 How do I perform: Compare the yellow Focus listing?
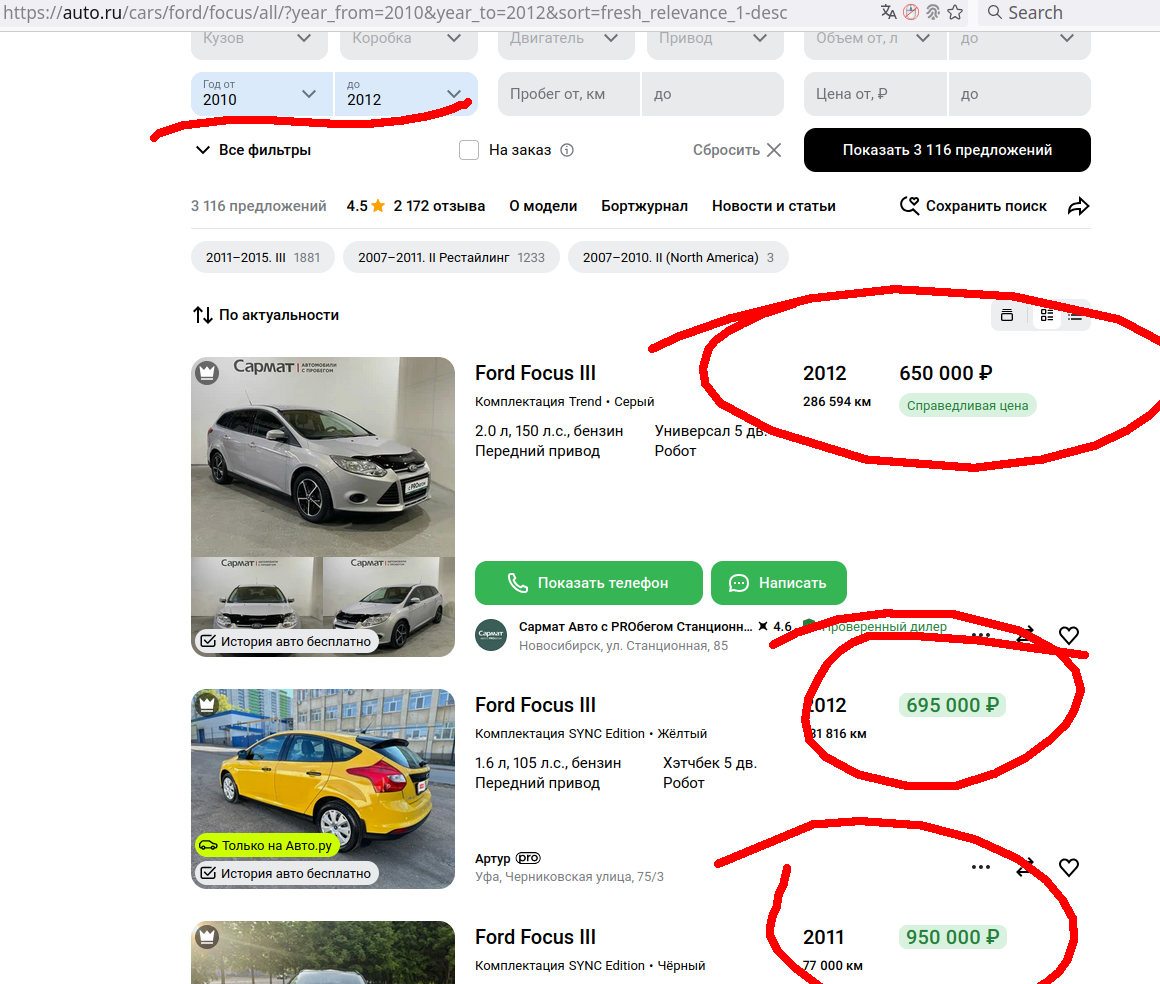click(x=1025, y=867)
